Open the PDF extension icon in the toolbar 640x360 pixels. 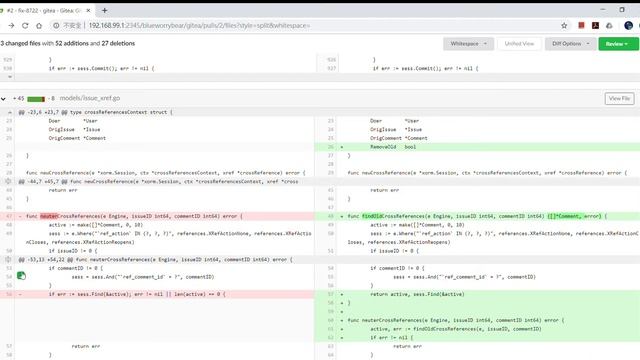coord(596,25)
